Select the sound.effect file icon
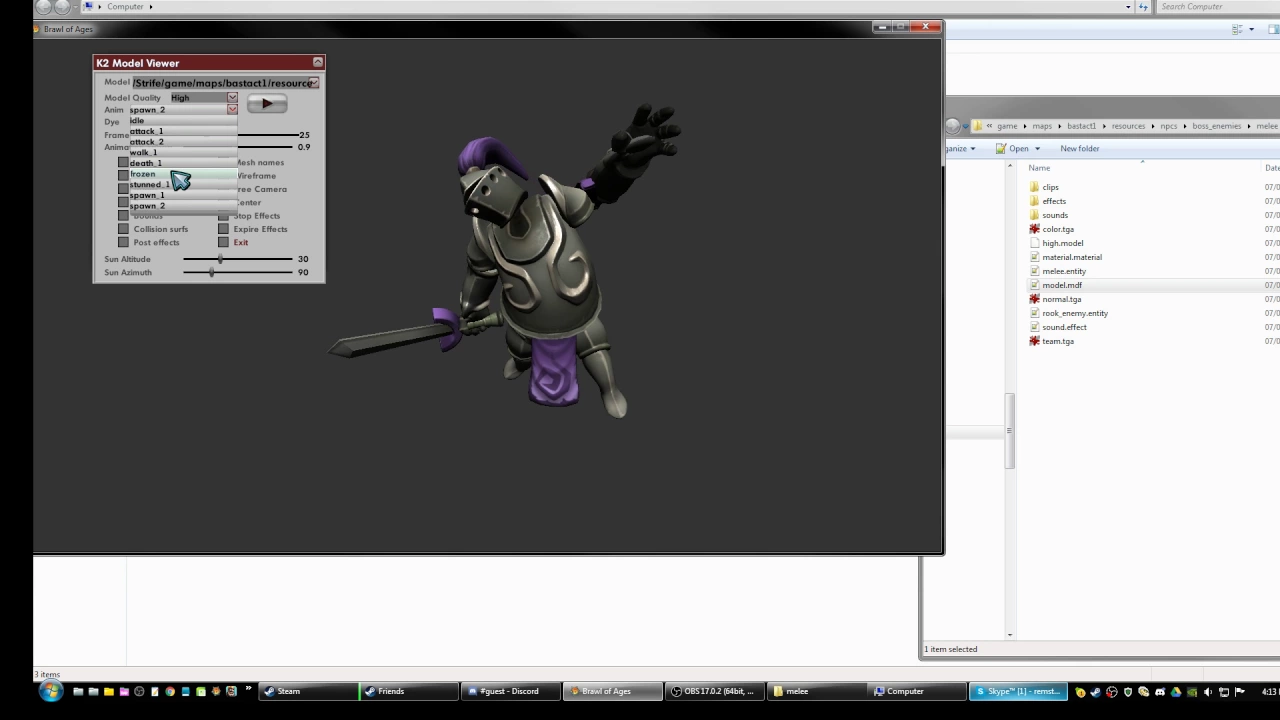The width and height of the screenshot is (1280, 720). pos(1035,327)
